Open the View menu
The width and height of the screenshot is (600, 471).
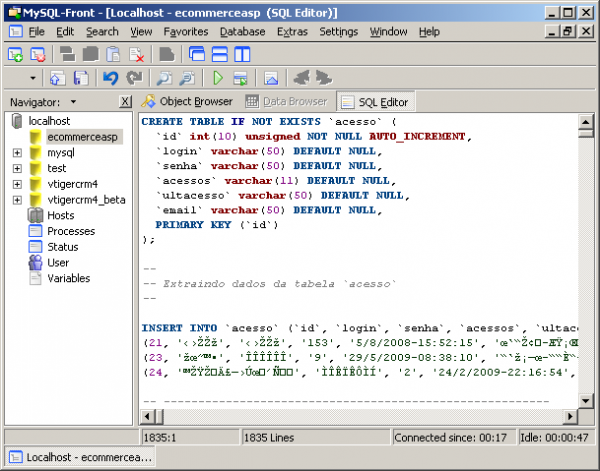(x=141, y=32)
